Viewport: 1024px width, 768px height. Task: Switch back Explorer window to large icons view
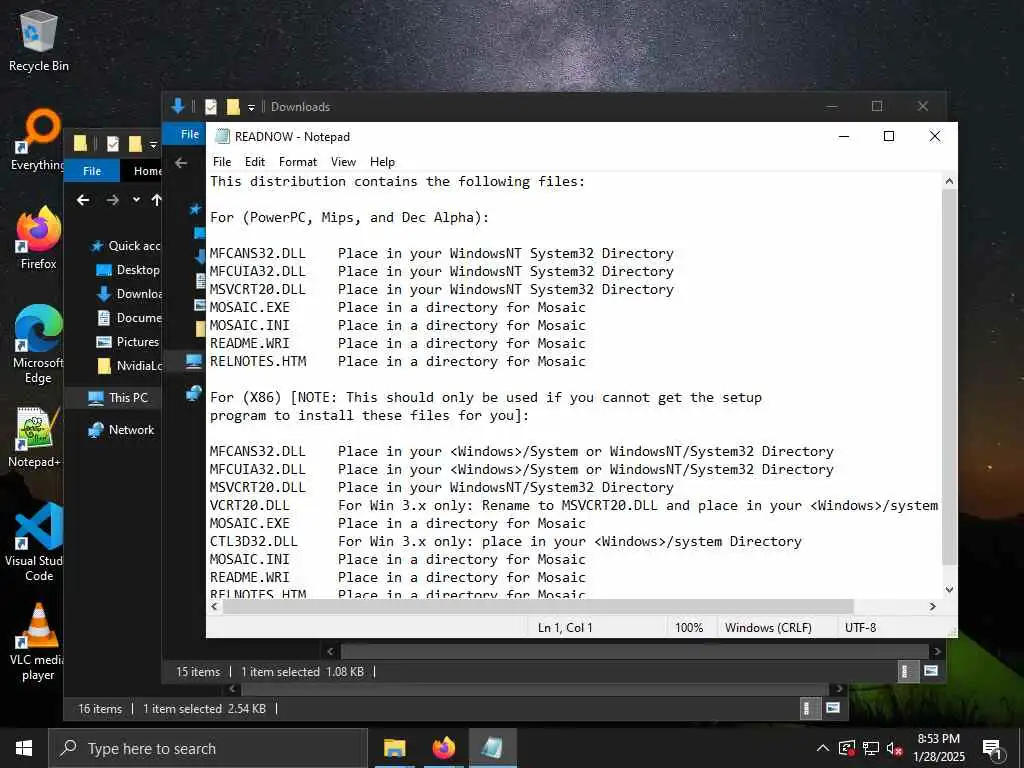[833, 708]
